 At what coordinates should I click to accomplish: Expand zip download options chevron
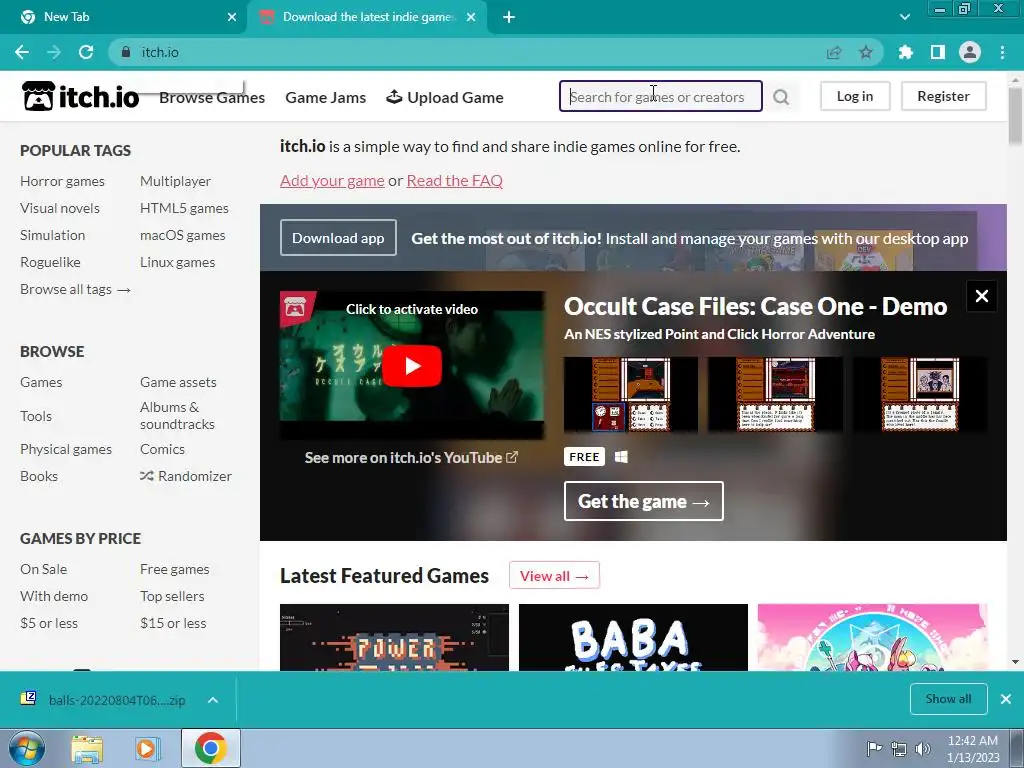(x=212, y=700)
